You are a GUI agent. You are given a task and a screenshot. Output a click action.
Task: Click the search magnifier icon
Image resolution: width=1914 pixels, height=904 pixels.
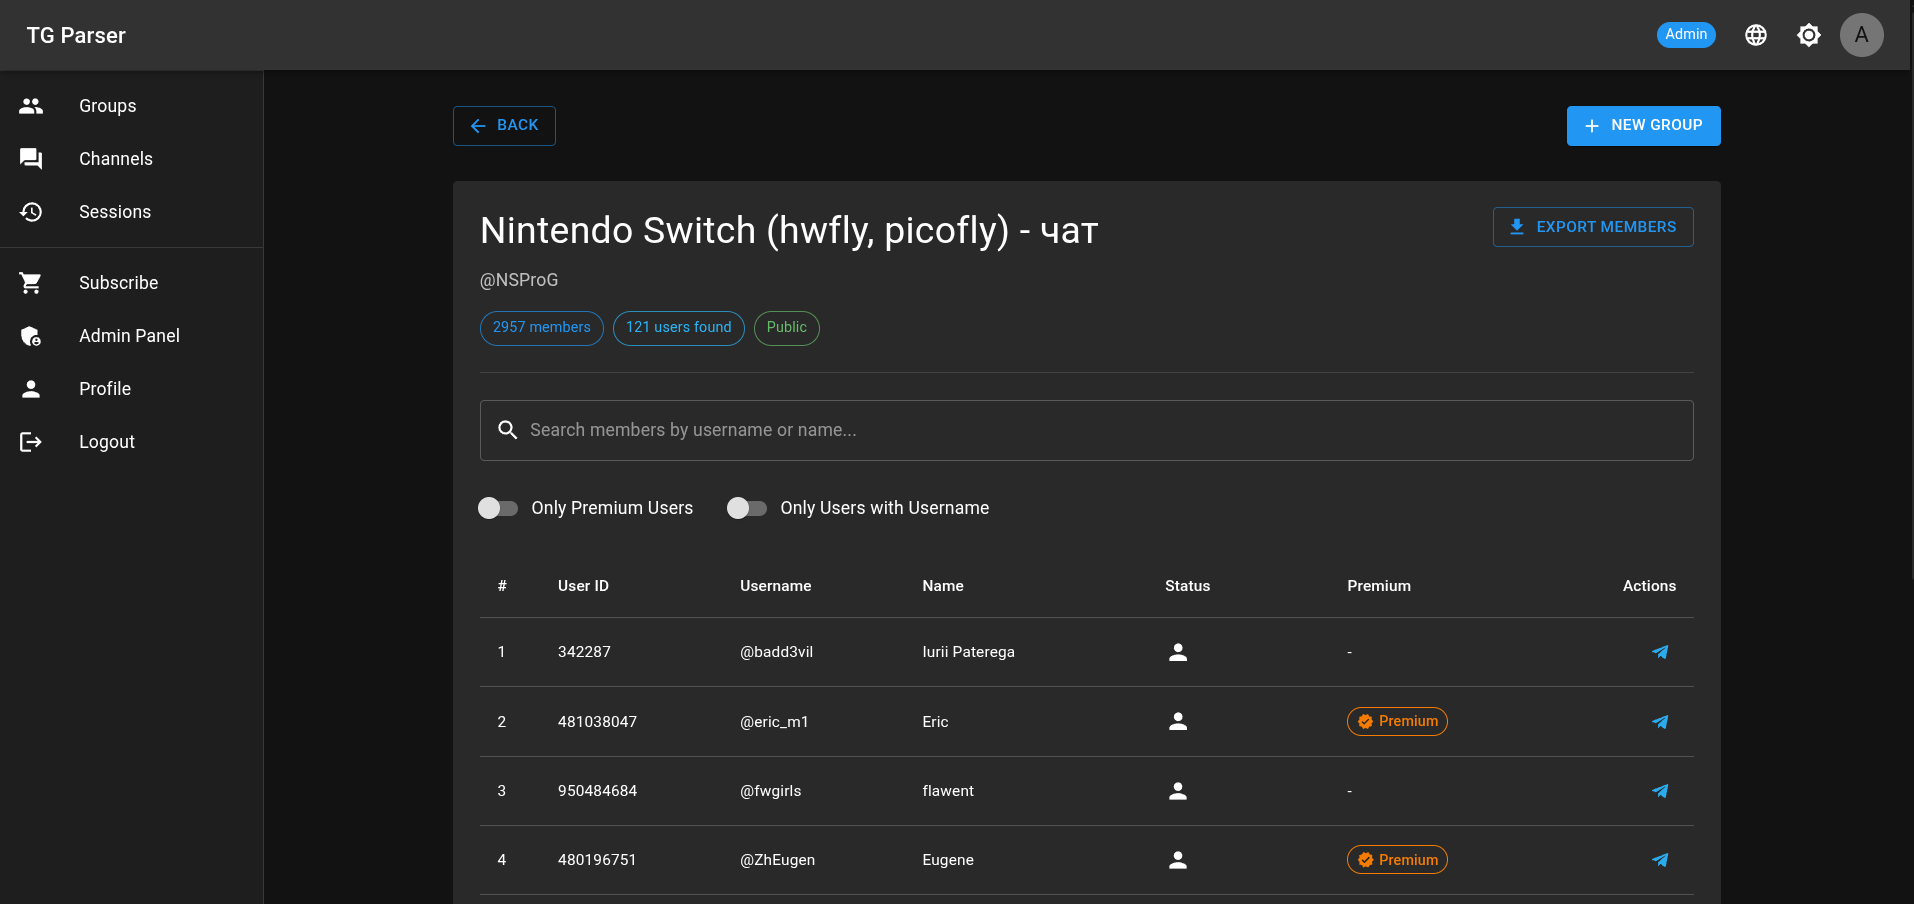coord(508,430)
